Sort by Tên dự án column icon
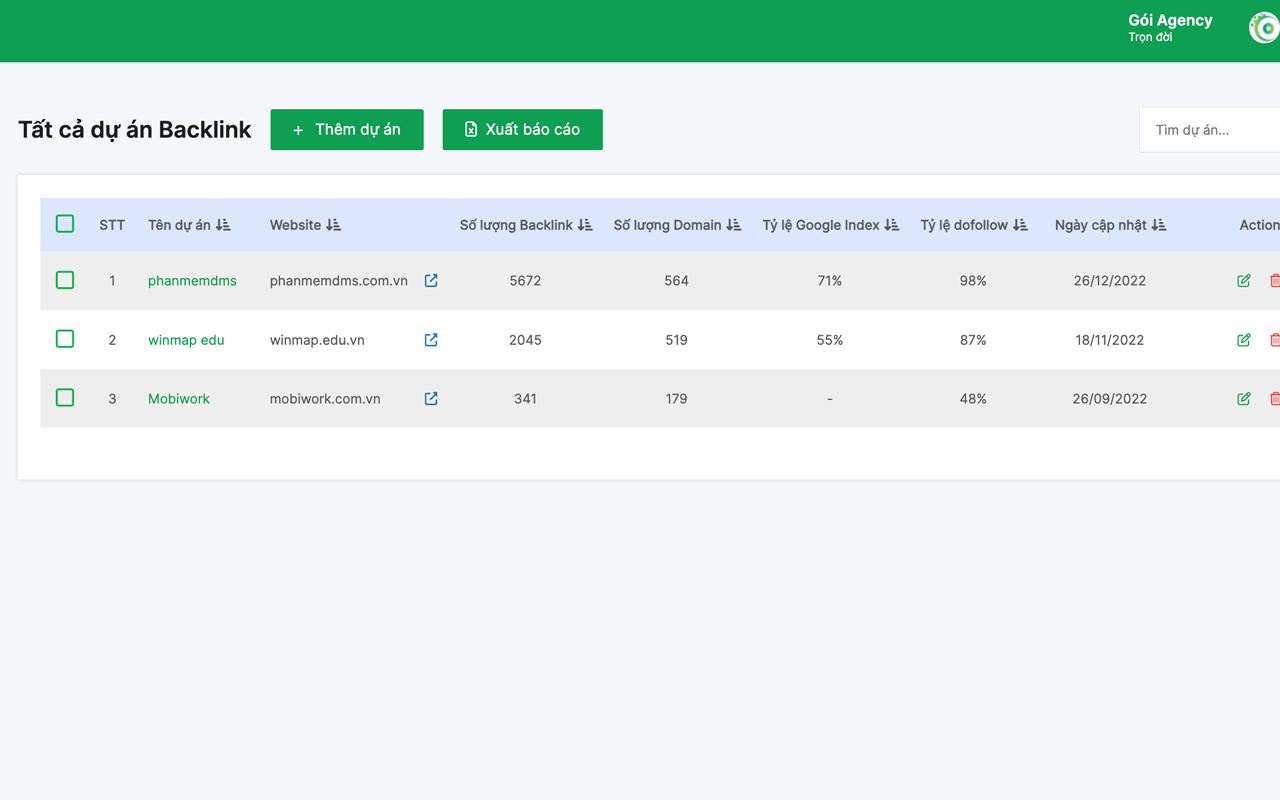1280x800 pixels. pos(223,225)
